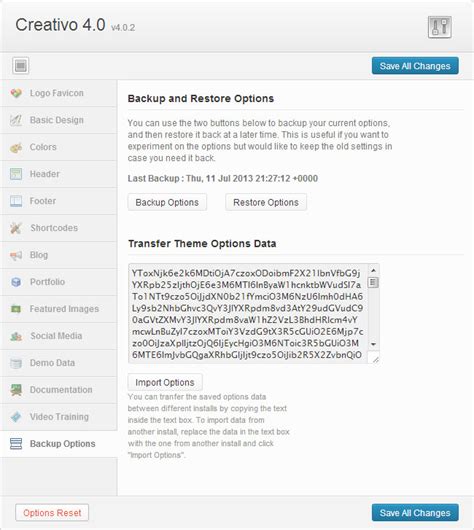Click the Blog megaphone icon

pos(16,255)
